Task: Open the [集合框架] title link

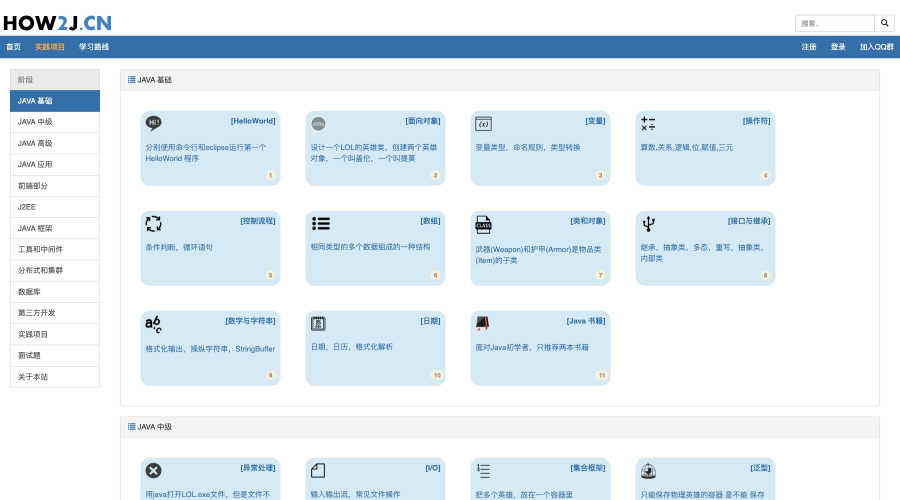Action: 588,468
